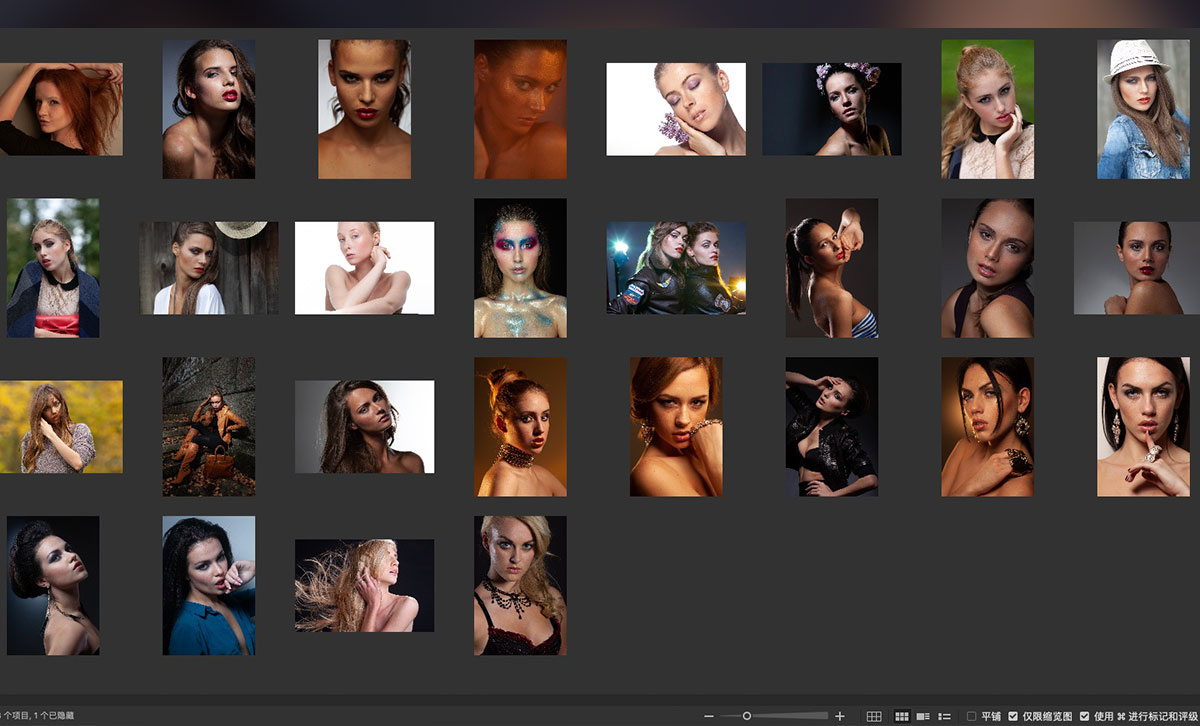Image resolution: width=1200 pixels, height=726 pixels.
Task: Enable the 平铺 checkbox
Action: [x=972, y=716]
